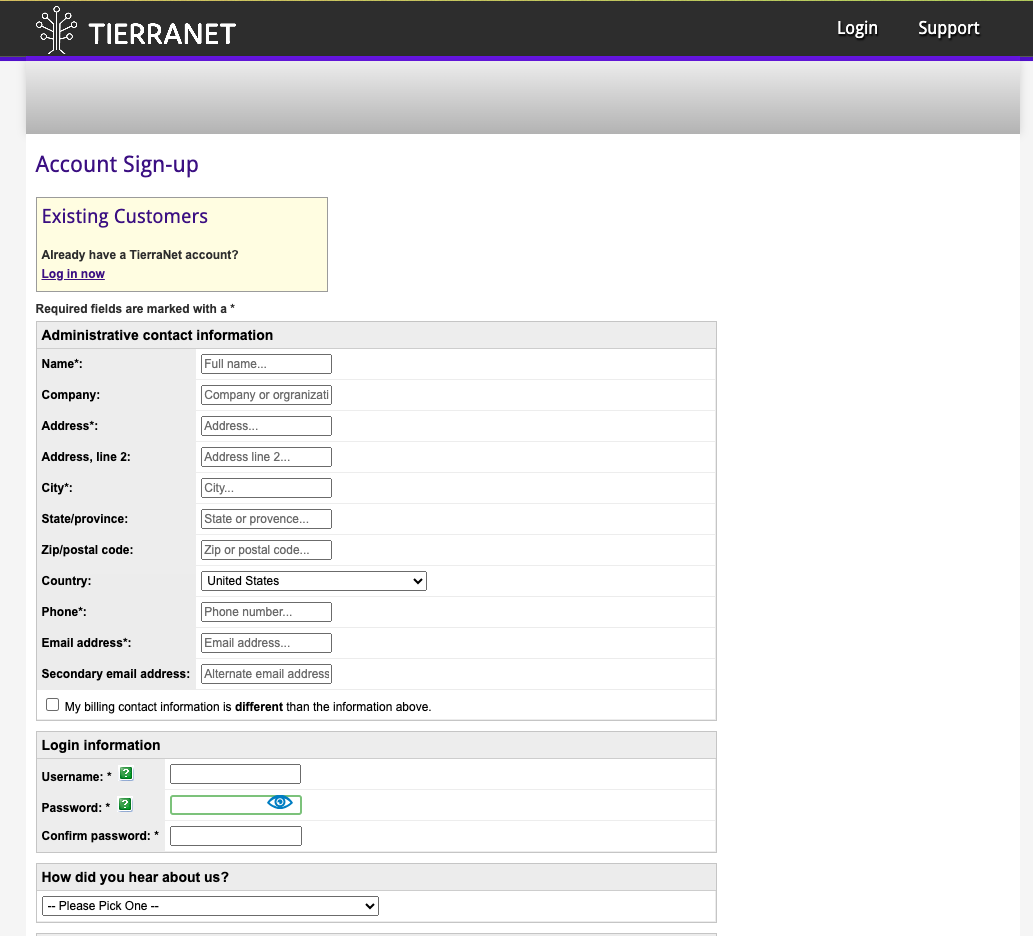Click 'Required fields are marked with a *' text

pyautogui.click(x=135, y=309)
